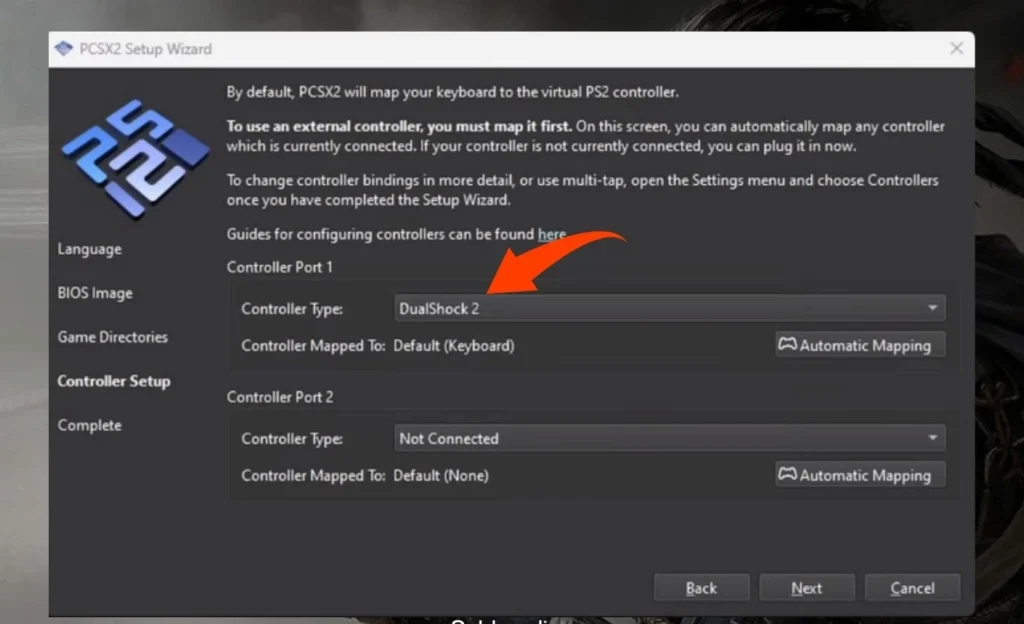Select the BIOS Image wizard step

click(x=95, y=293)
